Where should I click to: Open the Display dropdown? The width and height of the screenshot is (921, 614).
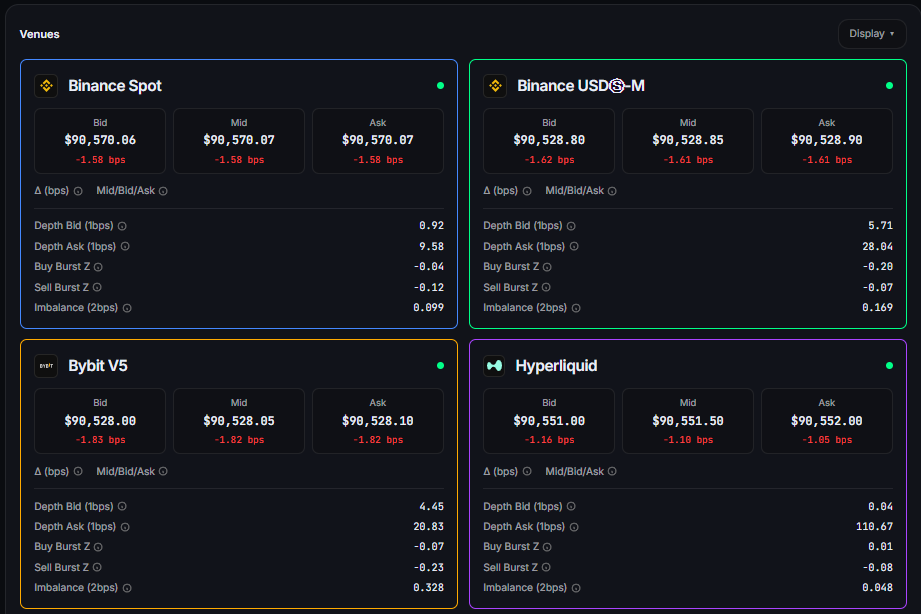tap(871, 33)
